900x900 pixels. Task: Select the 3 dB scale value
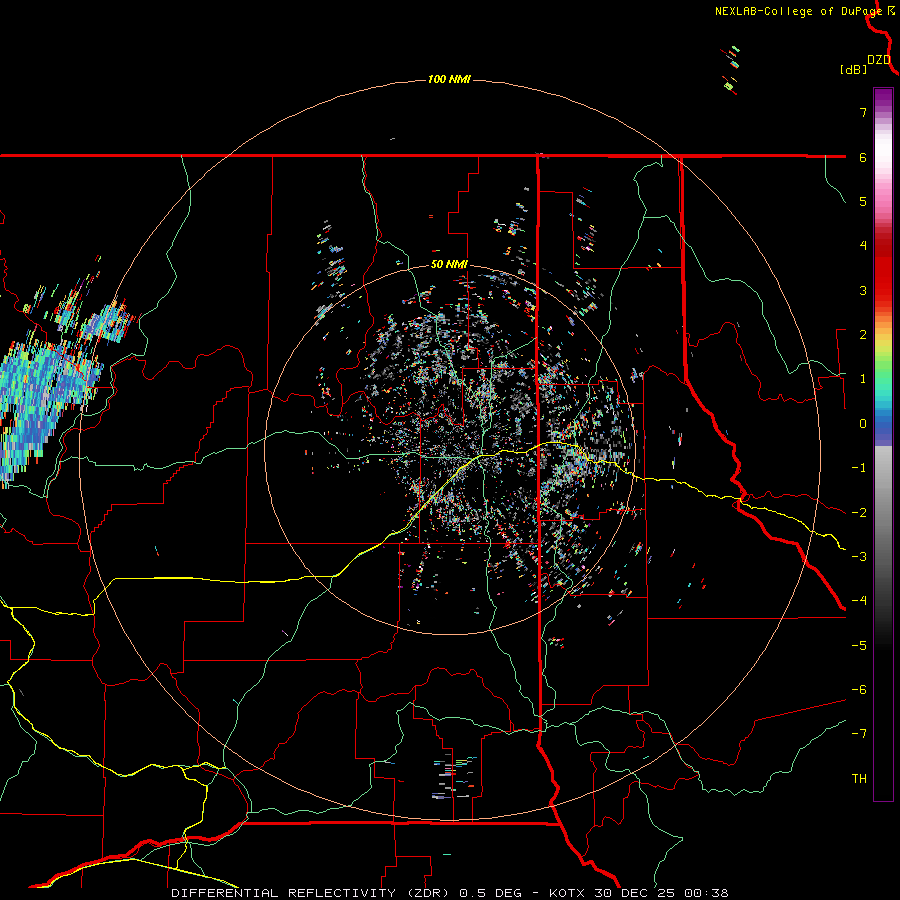pos(863,290)
